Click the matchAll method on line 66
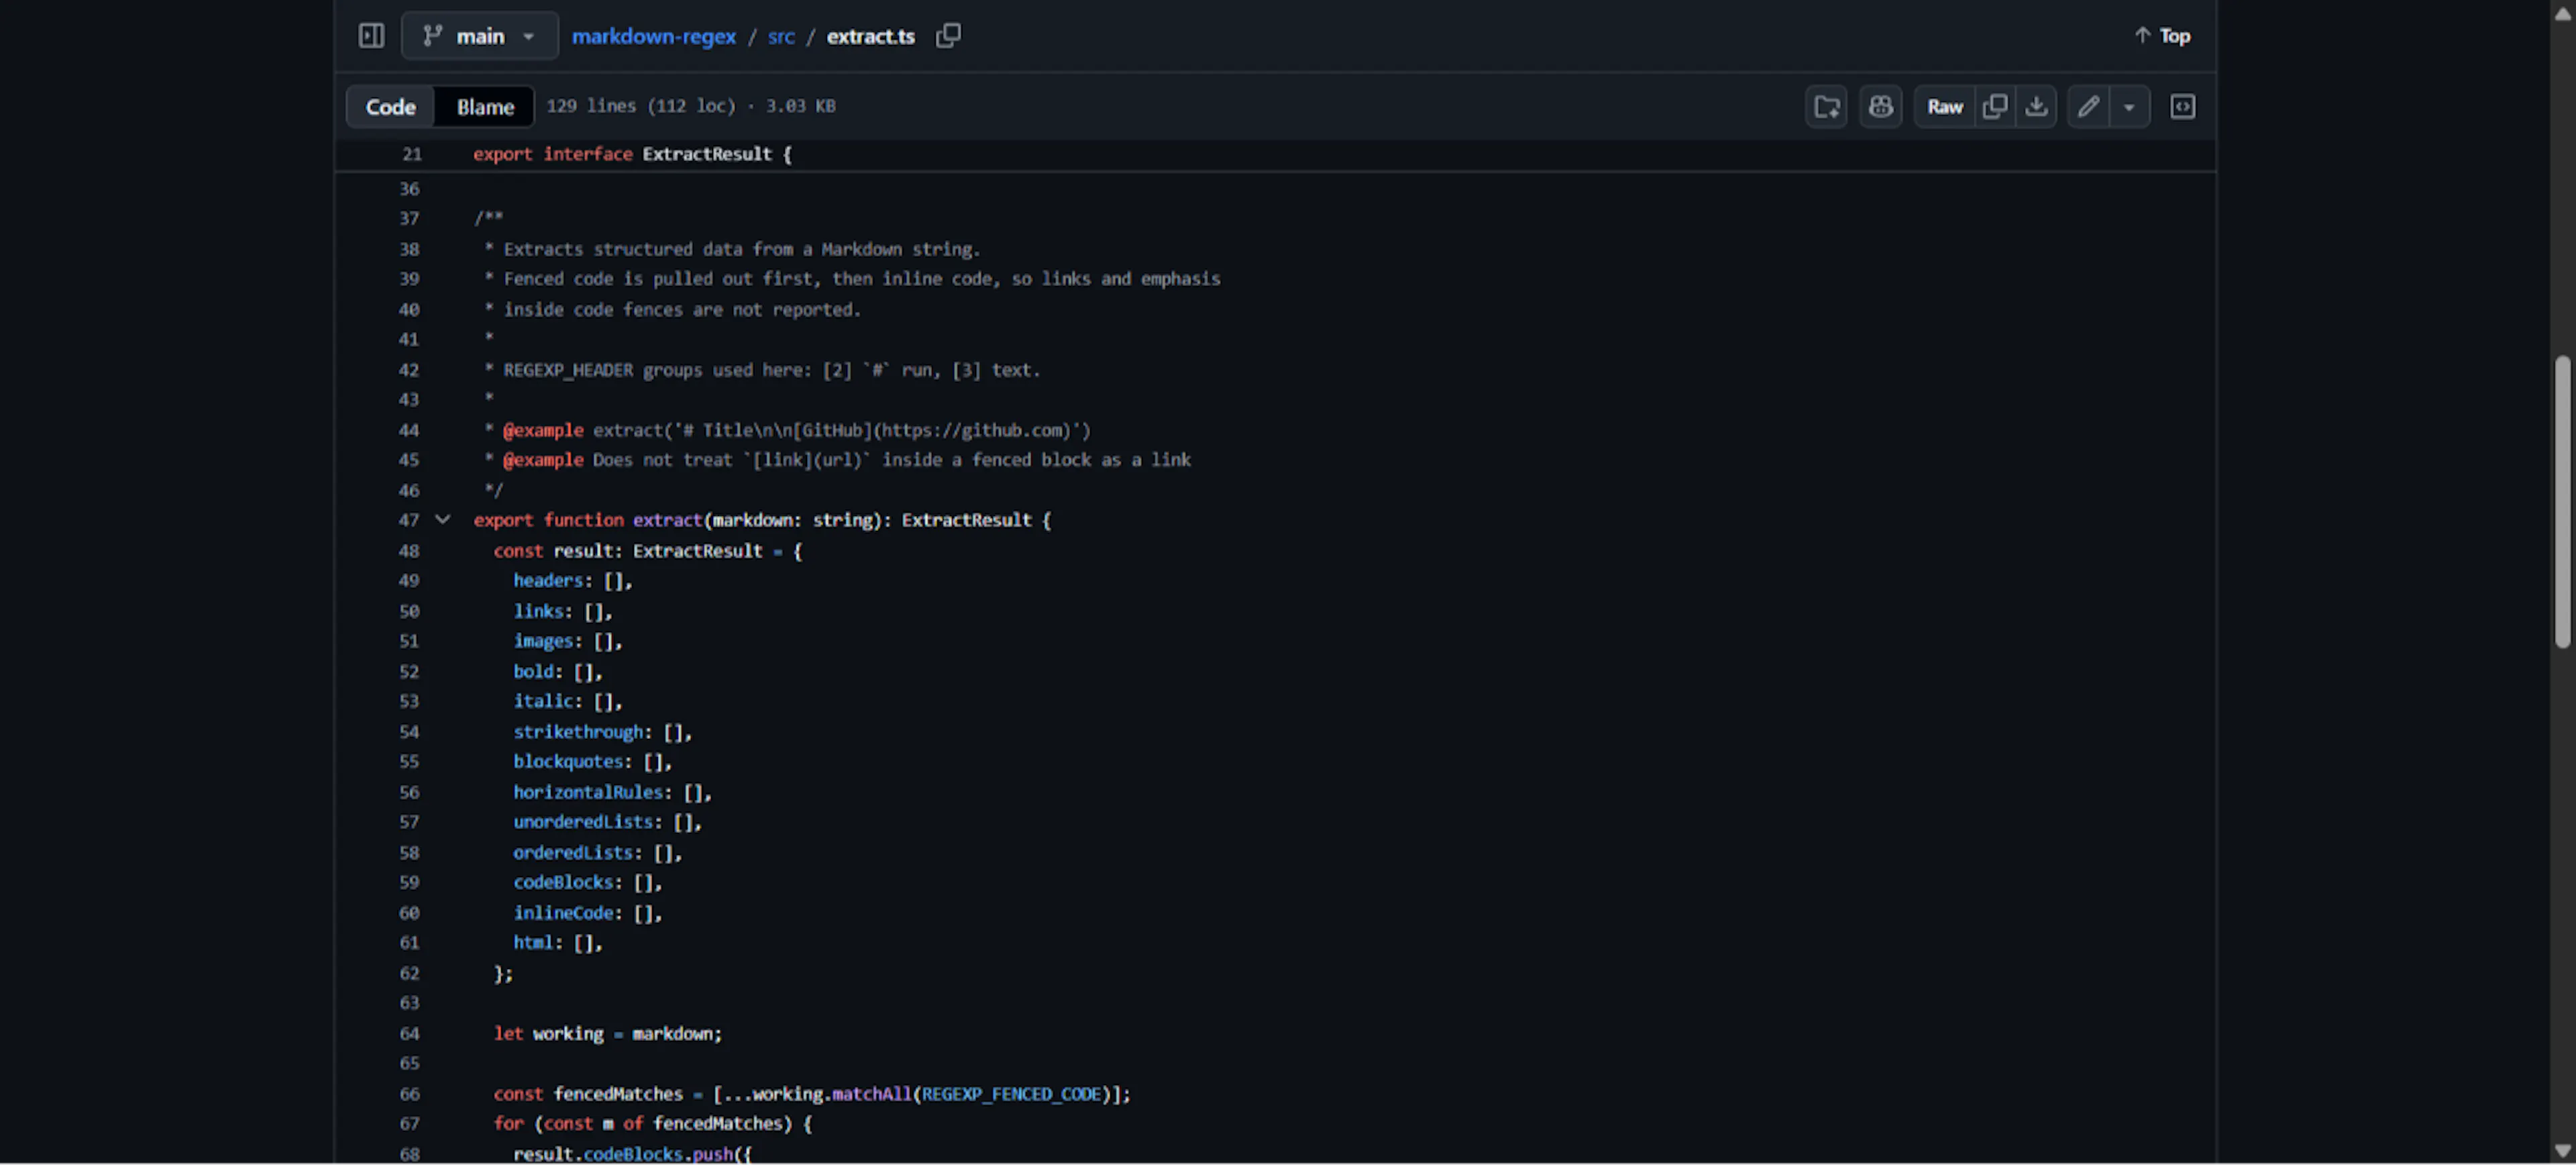The height and width of the screenshot is (1165, 2576). [871, 1094]
